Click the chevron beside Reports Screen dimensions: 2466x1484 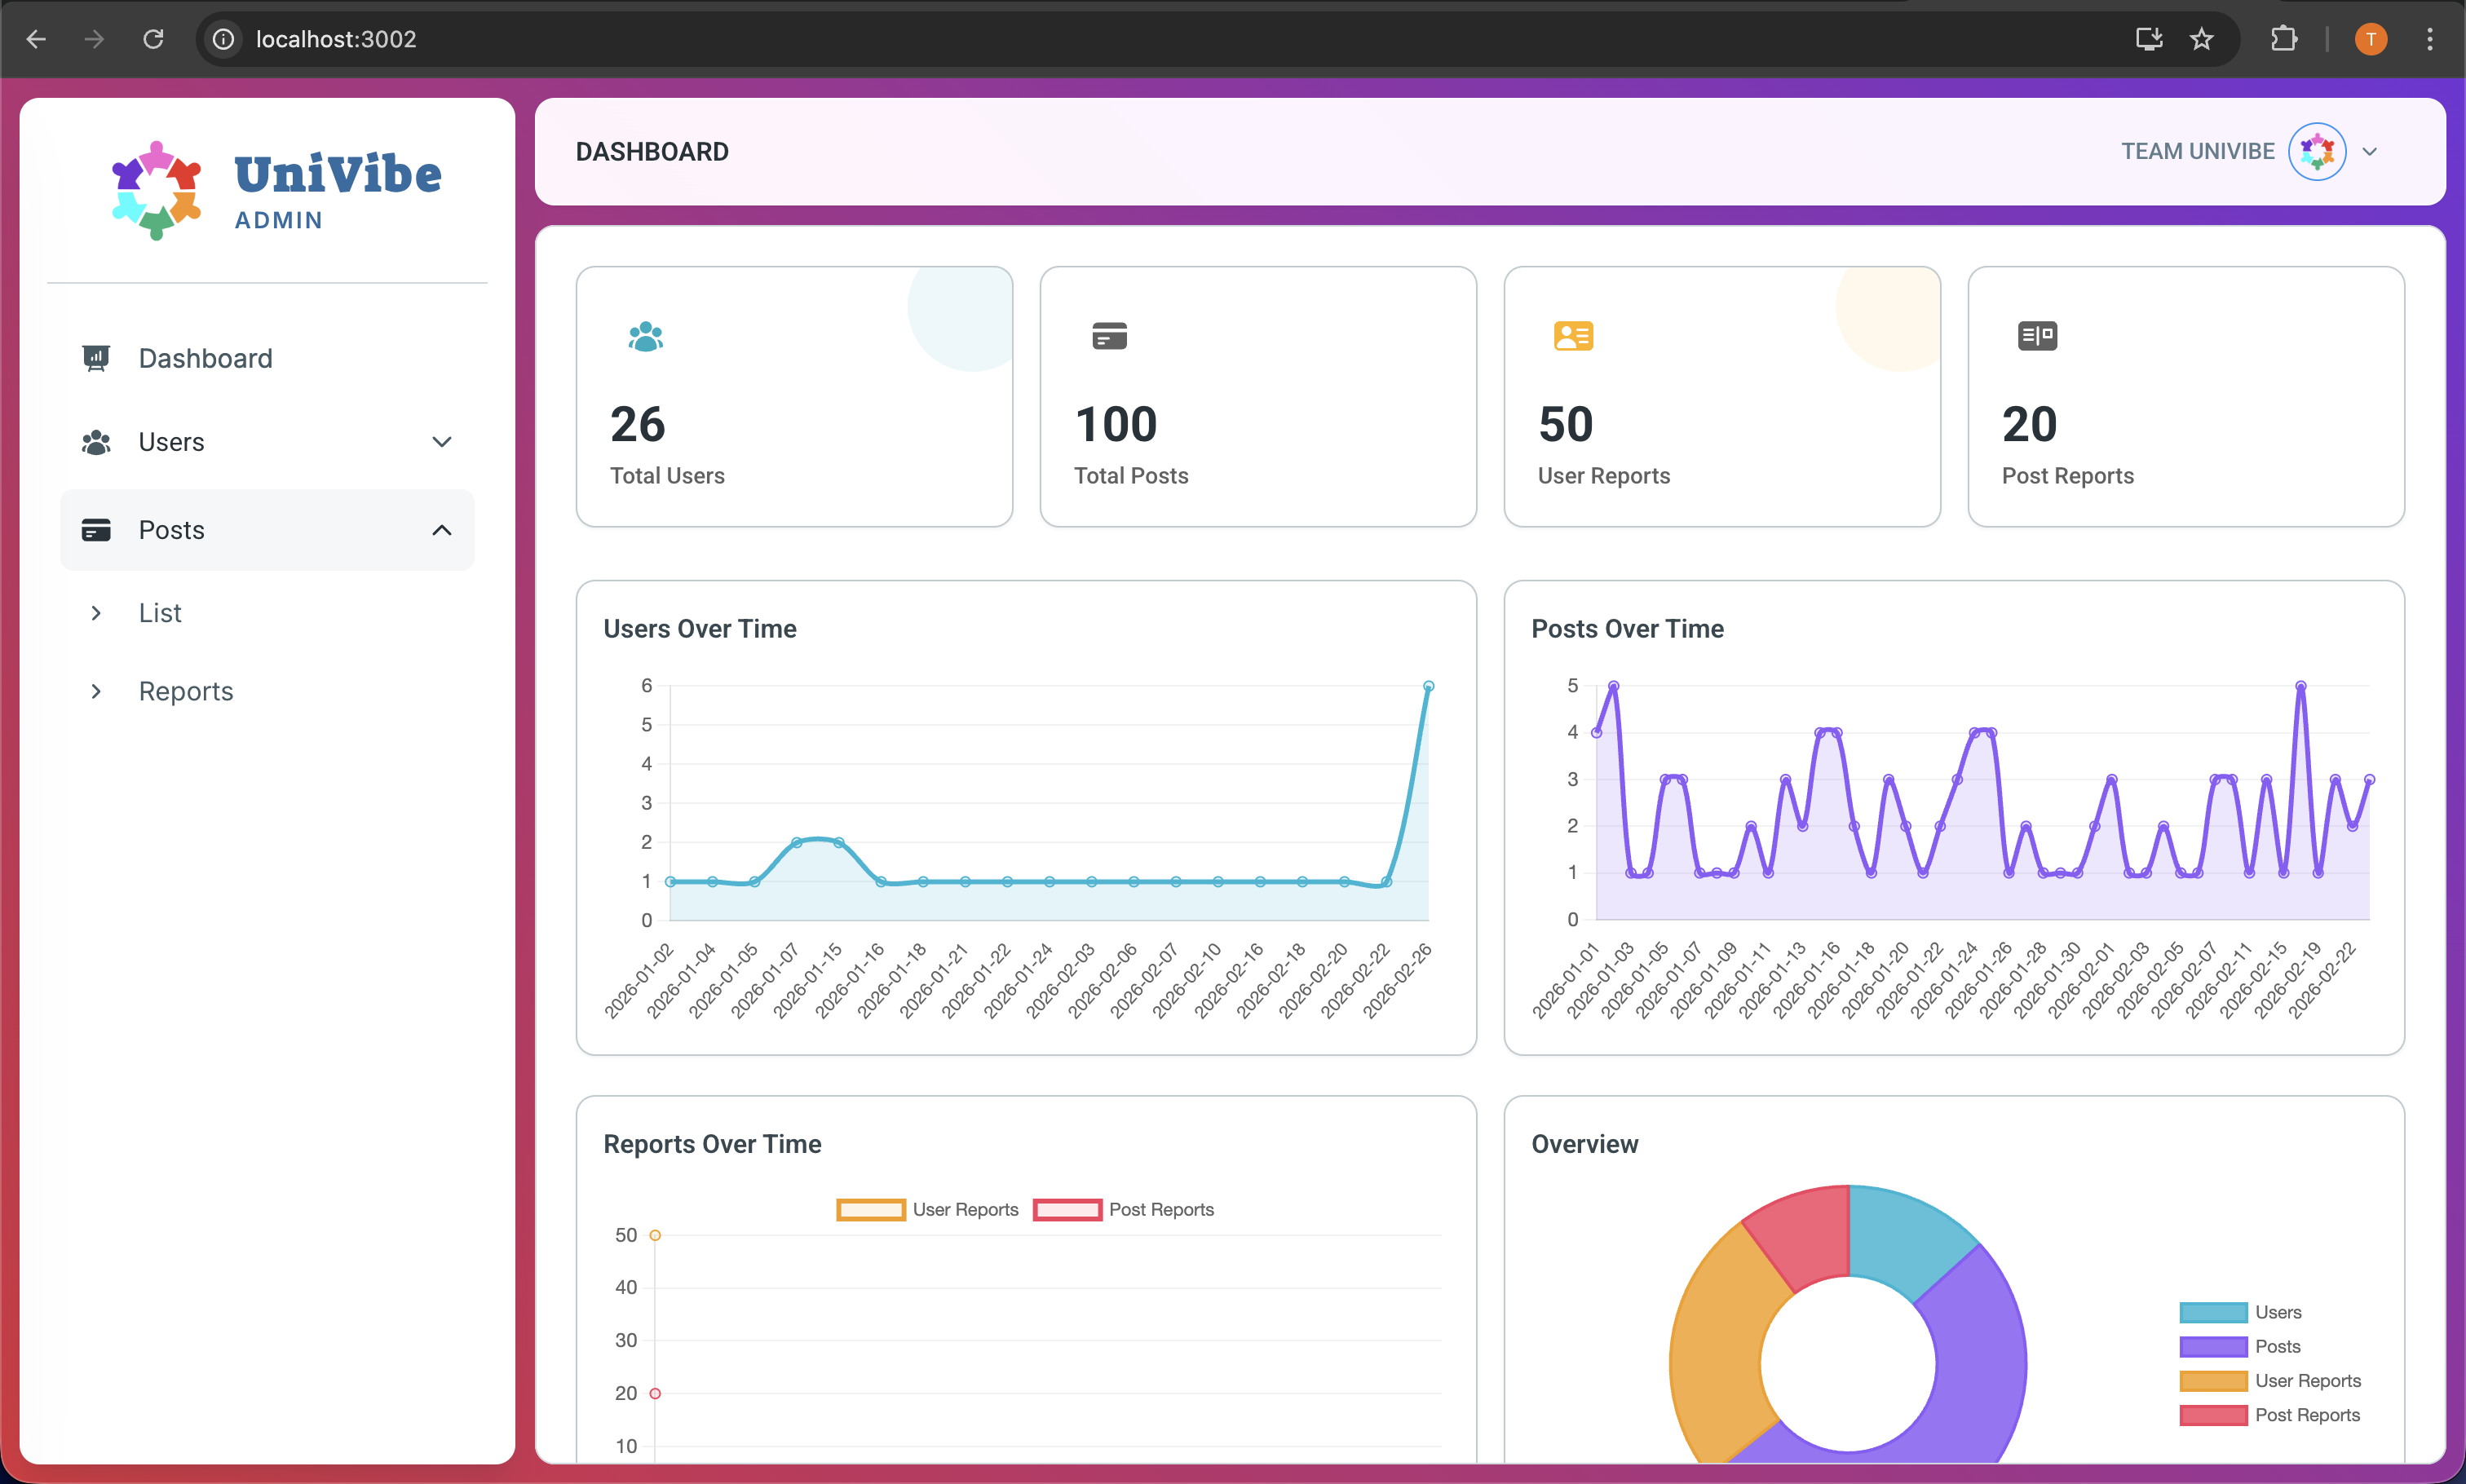pyautogui.click(x=96, y=691)
